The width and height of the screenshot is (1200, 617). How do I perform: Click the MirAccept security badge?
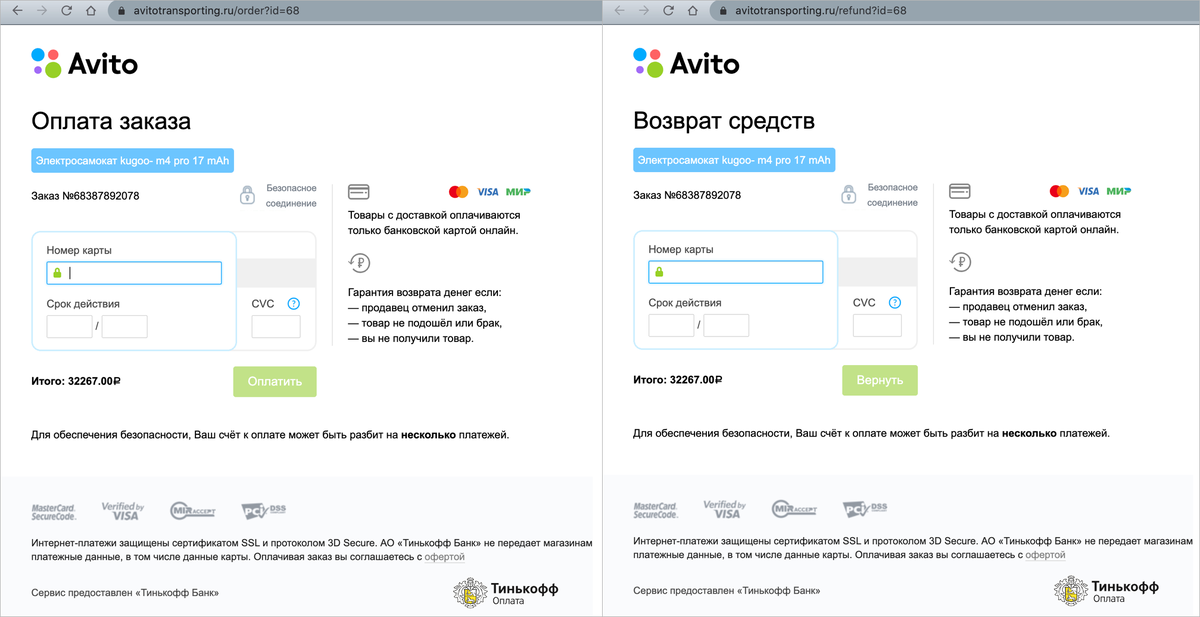coord(192,508)
